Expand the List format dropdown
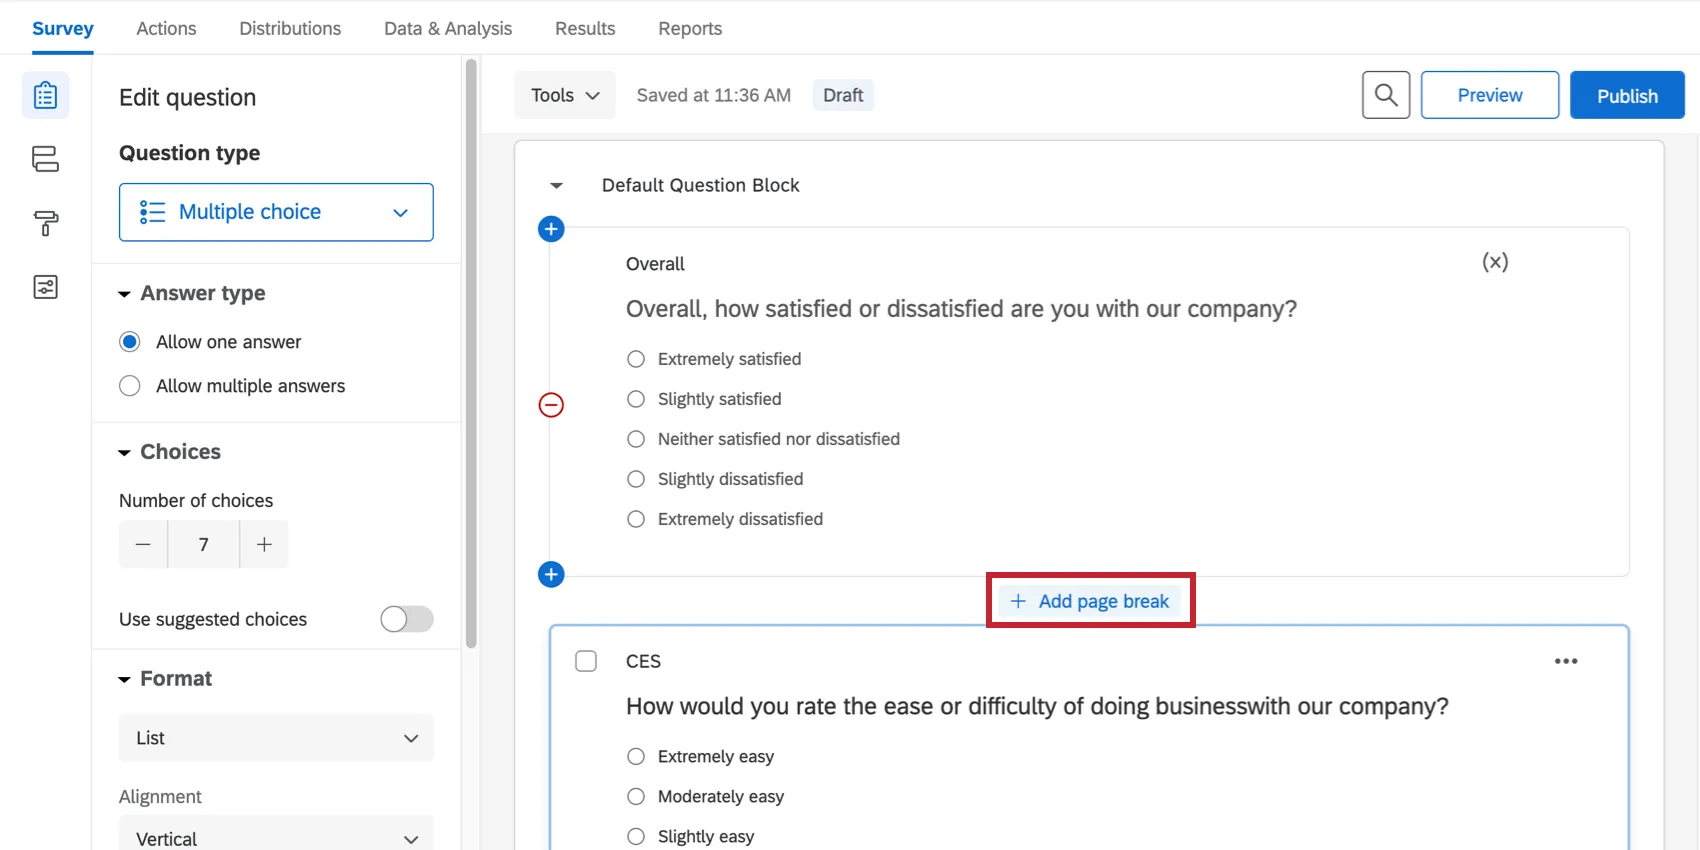The width and height of the screenshot is (1700, 850). tap(276, 738)
